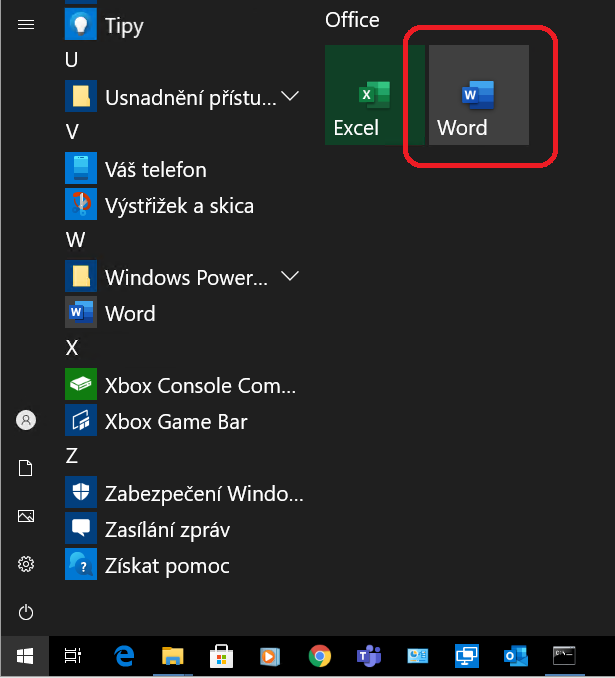Open Outlook from the taskbar
Viewport: 615px width, 678px height.
pyautogui.click(x=516, y=656)
